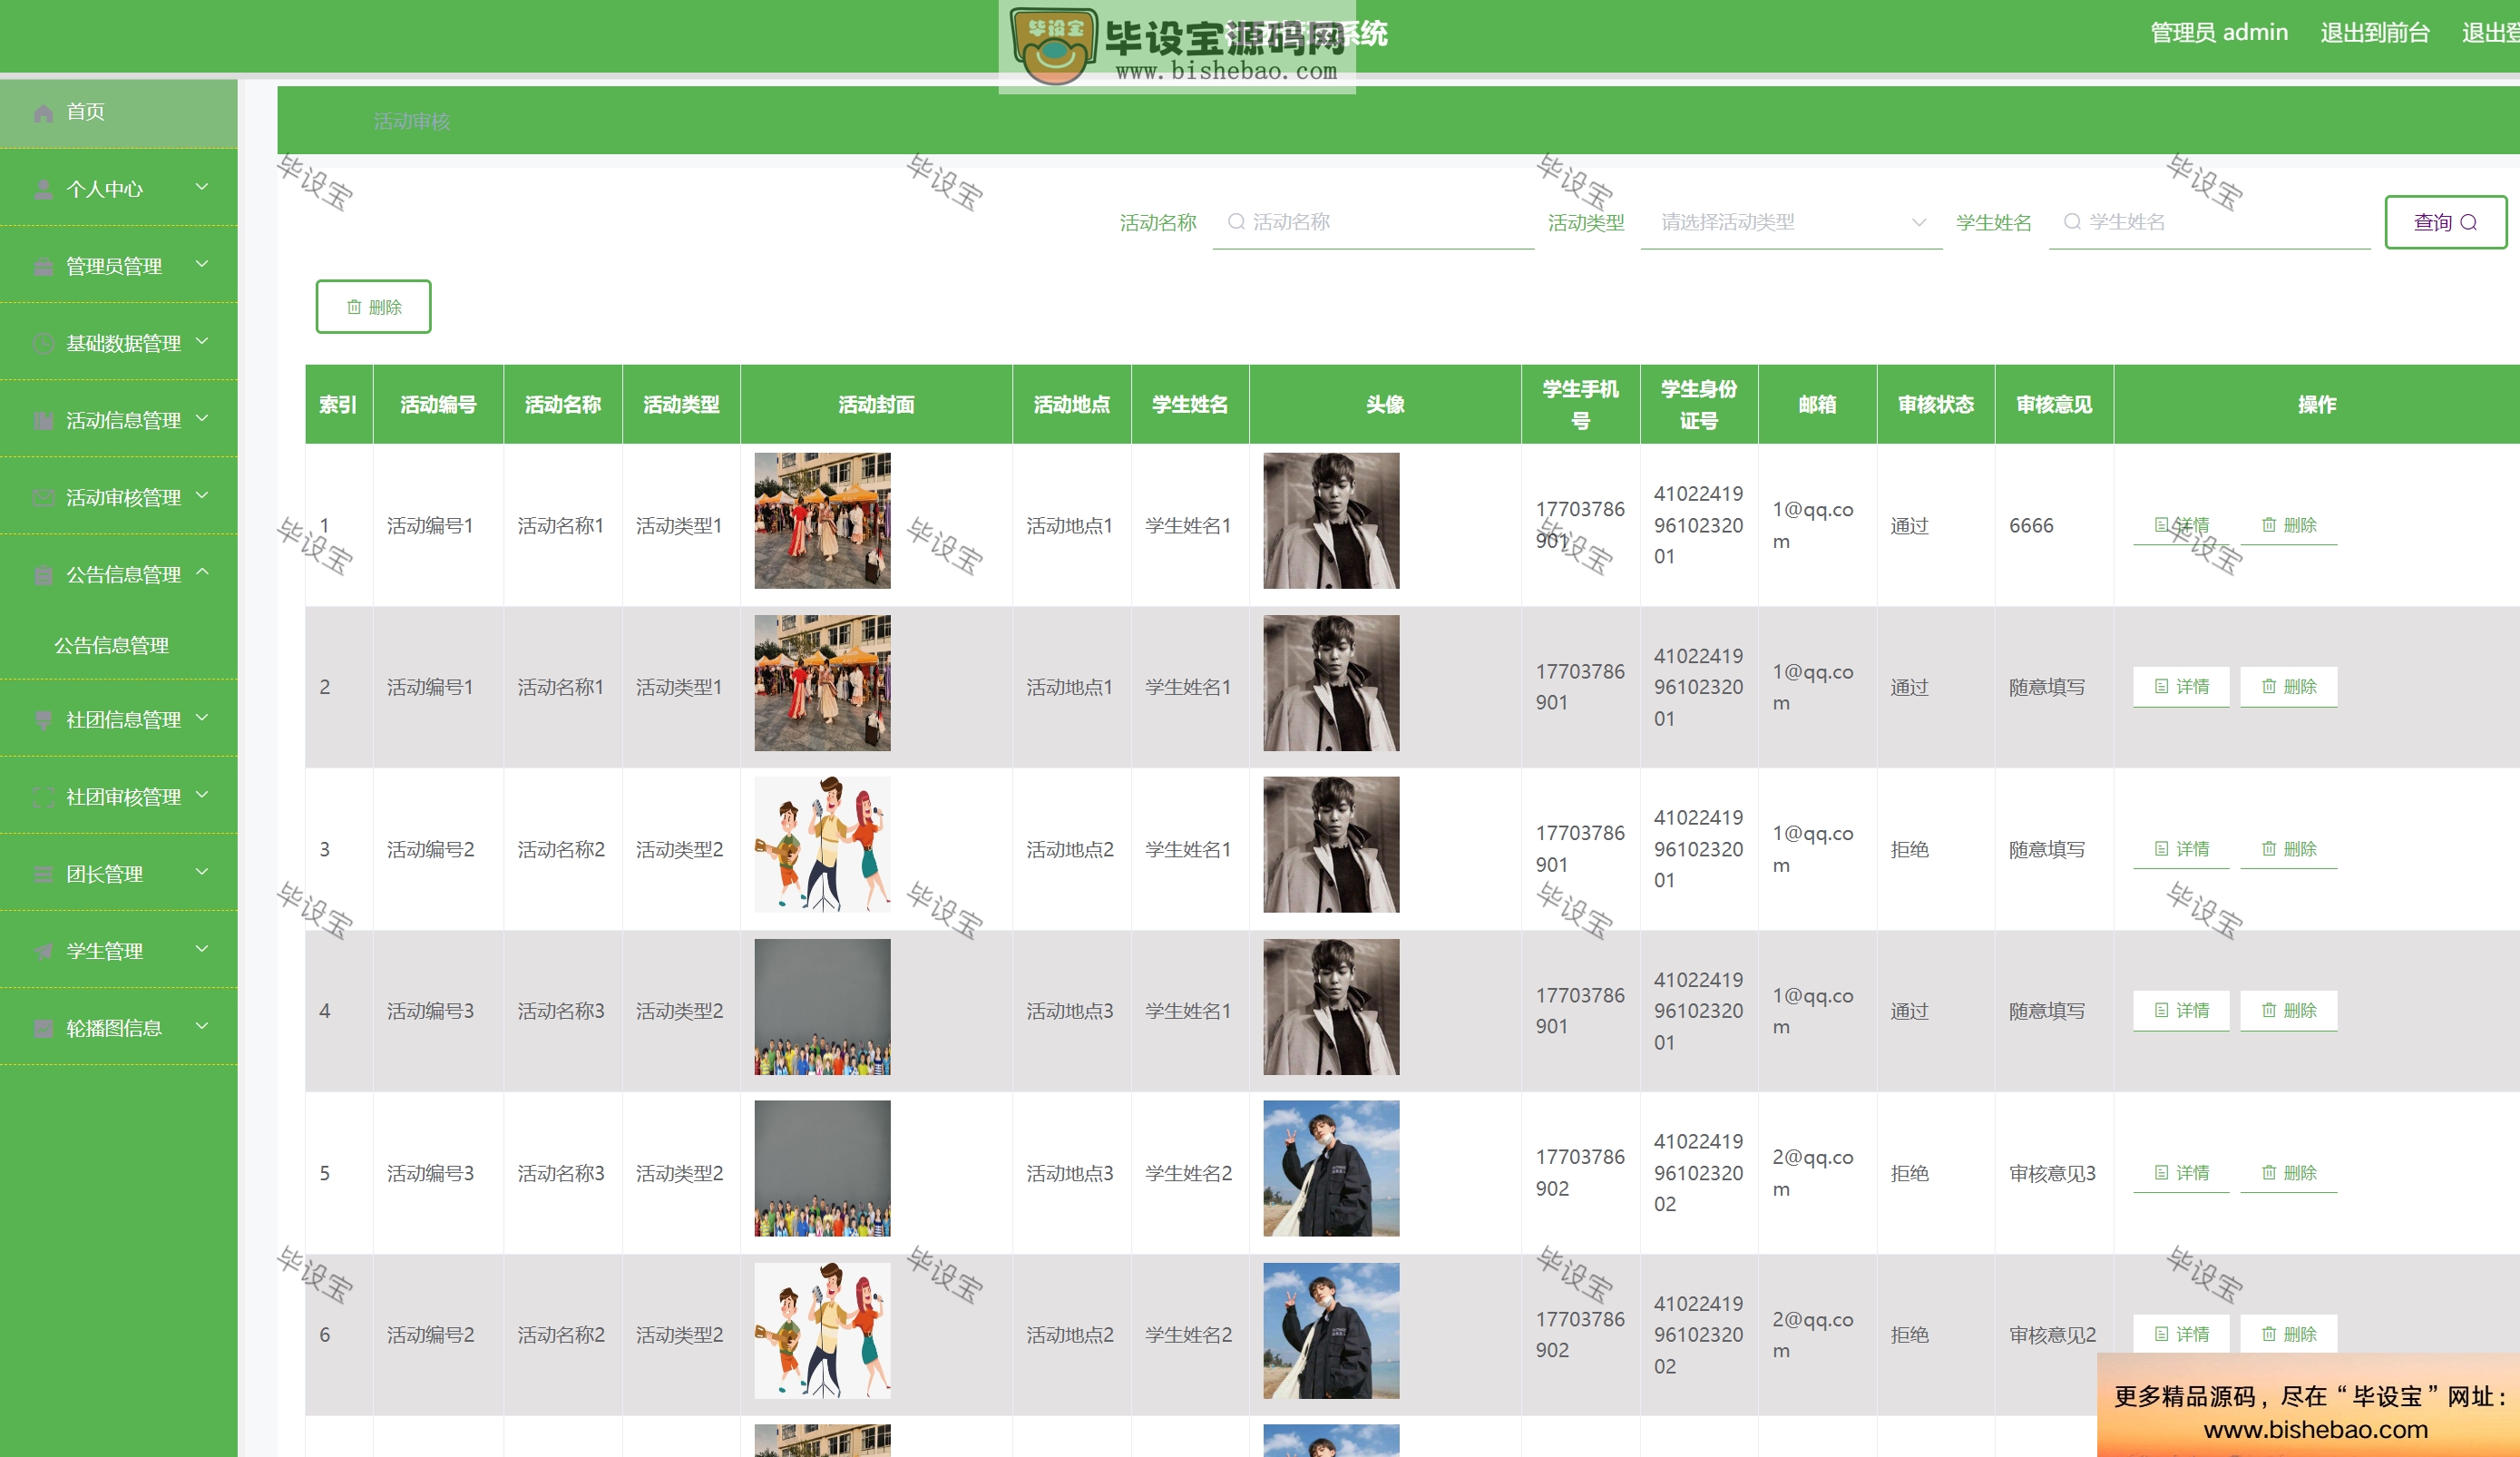The width and height of the screenshot is (2520, 1457).
Task: Click the clock icon beside 基础数据管理
Action: (43, 343)
